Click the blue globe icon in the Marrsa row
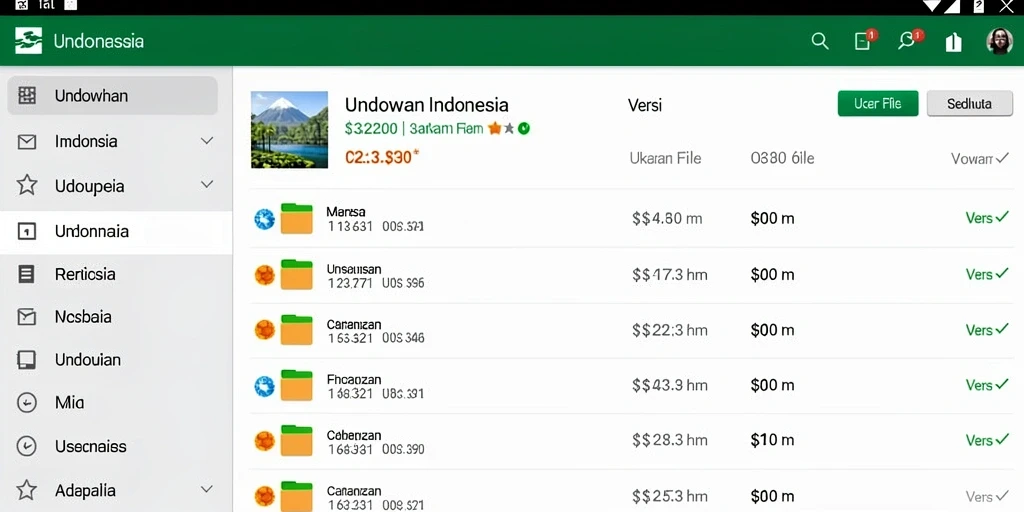The image size is (1024, 512). tap(264, 219)
